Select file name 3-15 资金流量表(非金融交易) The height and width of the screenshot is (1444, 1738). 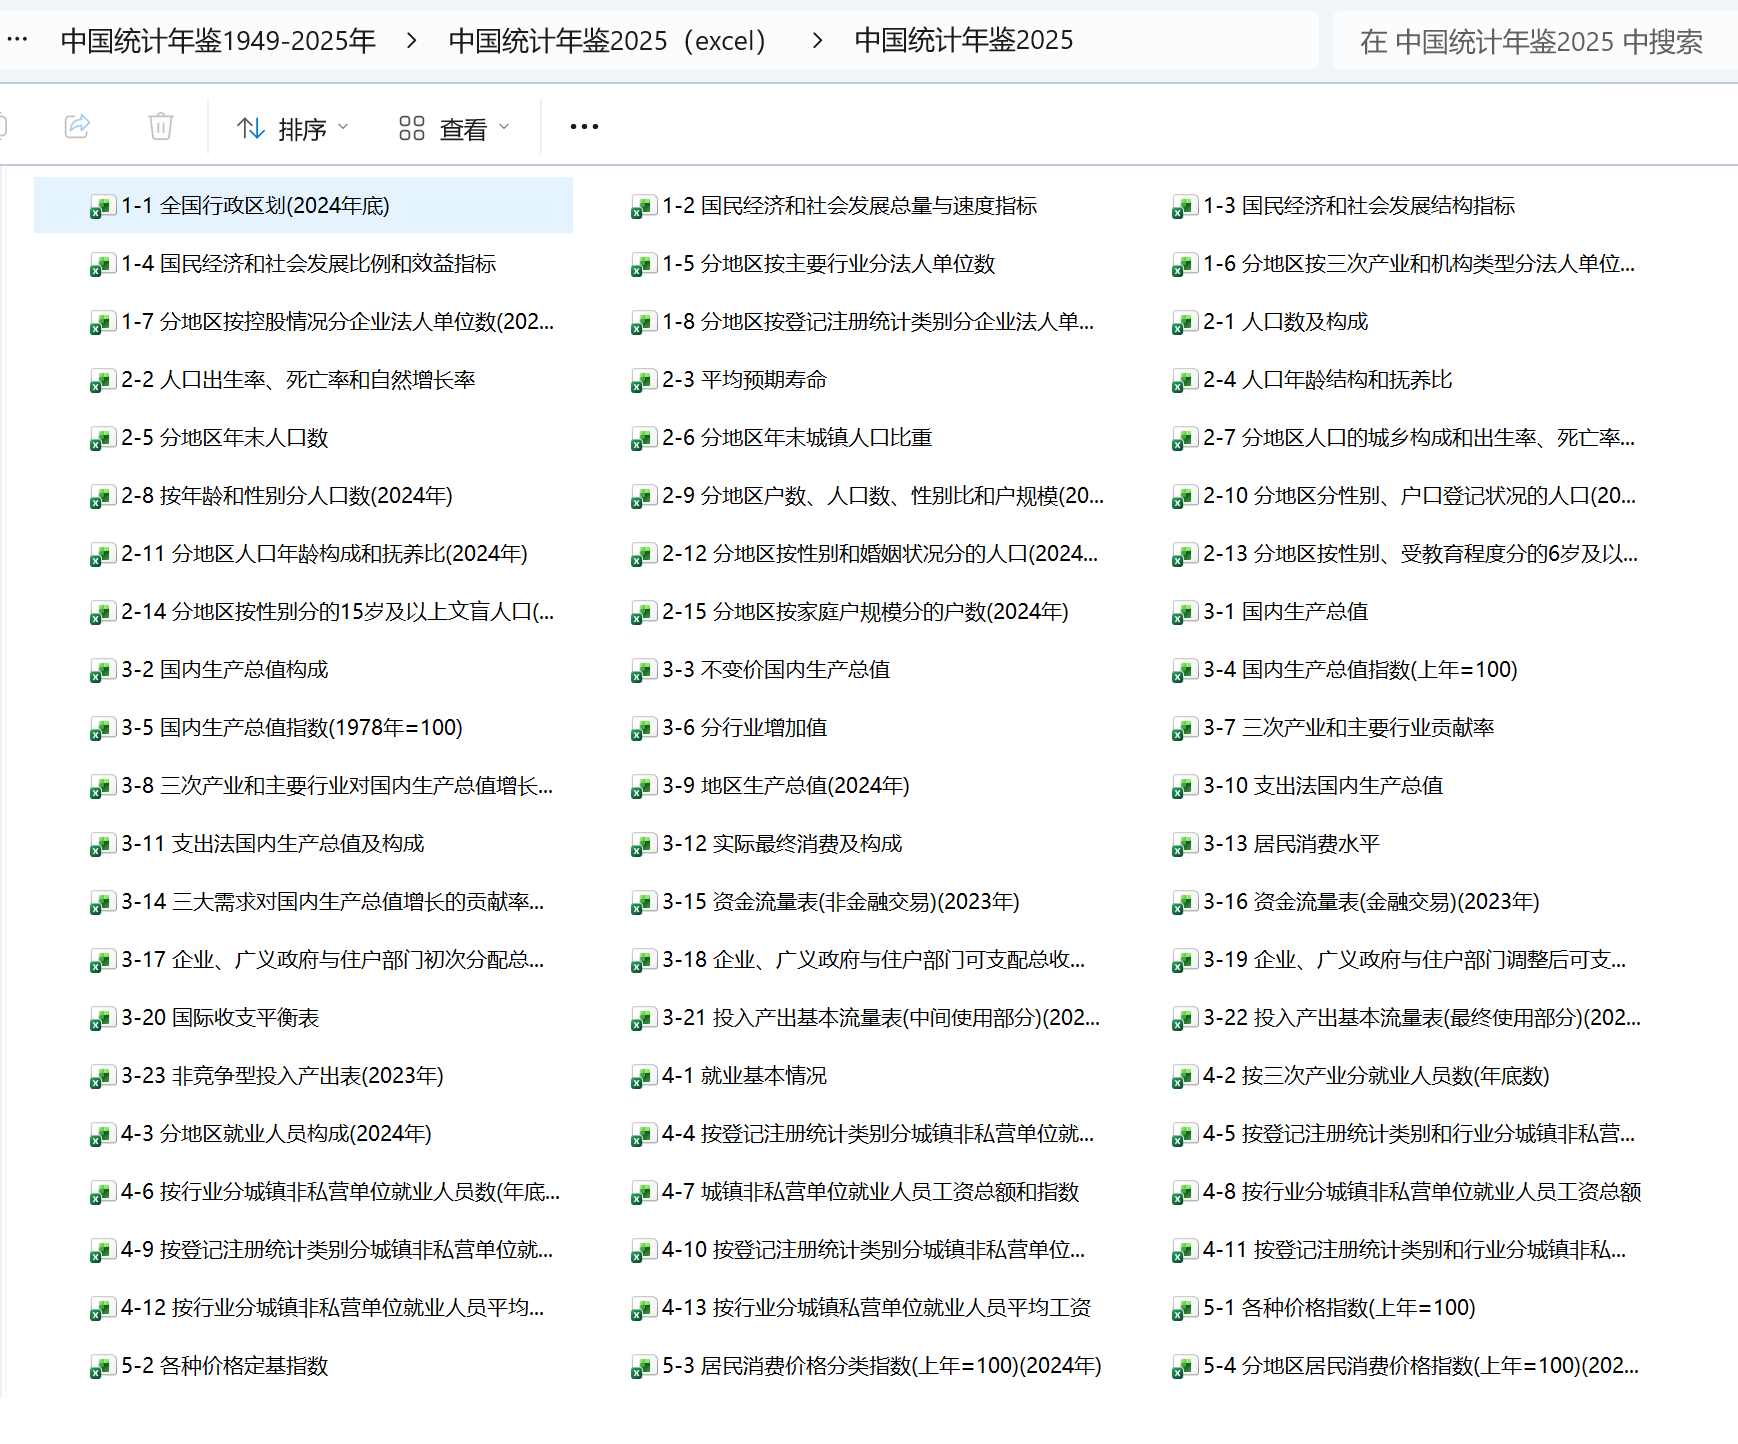click(841, 902)
